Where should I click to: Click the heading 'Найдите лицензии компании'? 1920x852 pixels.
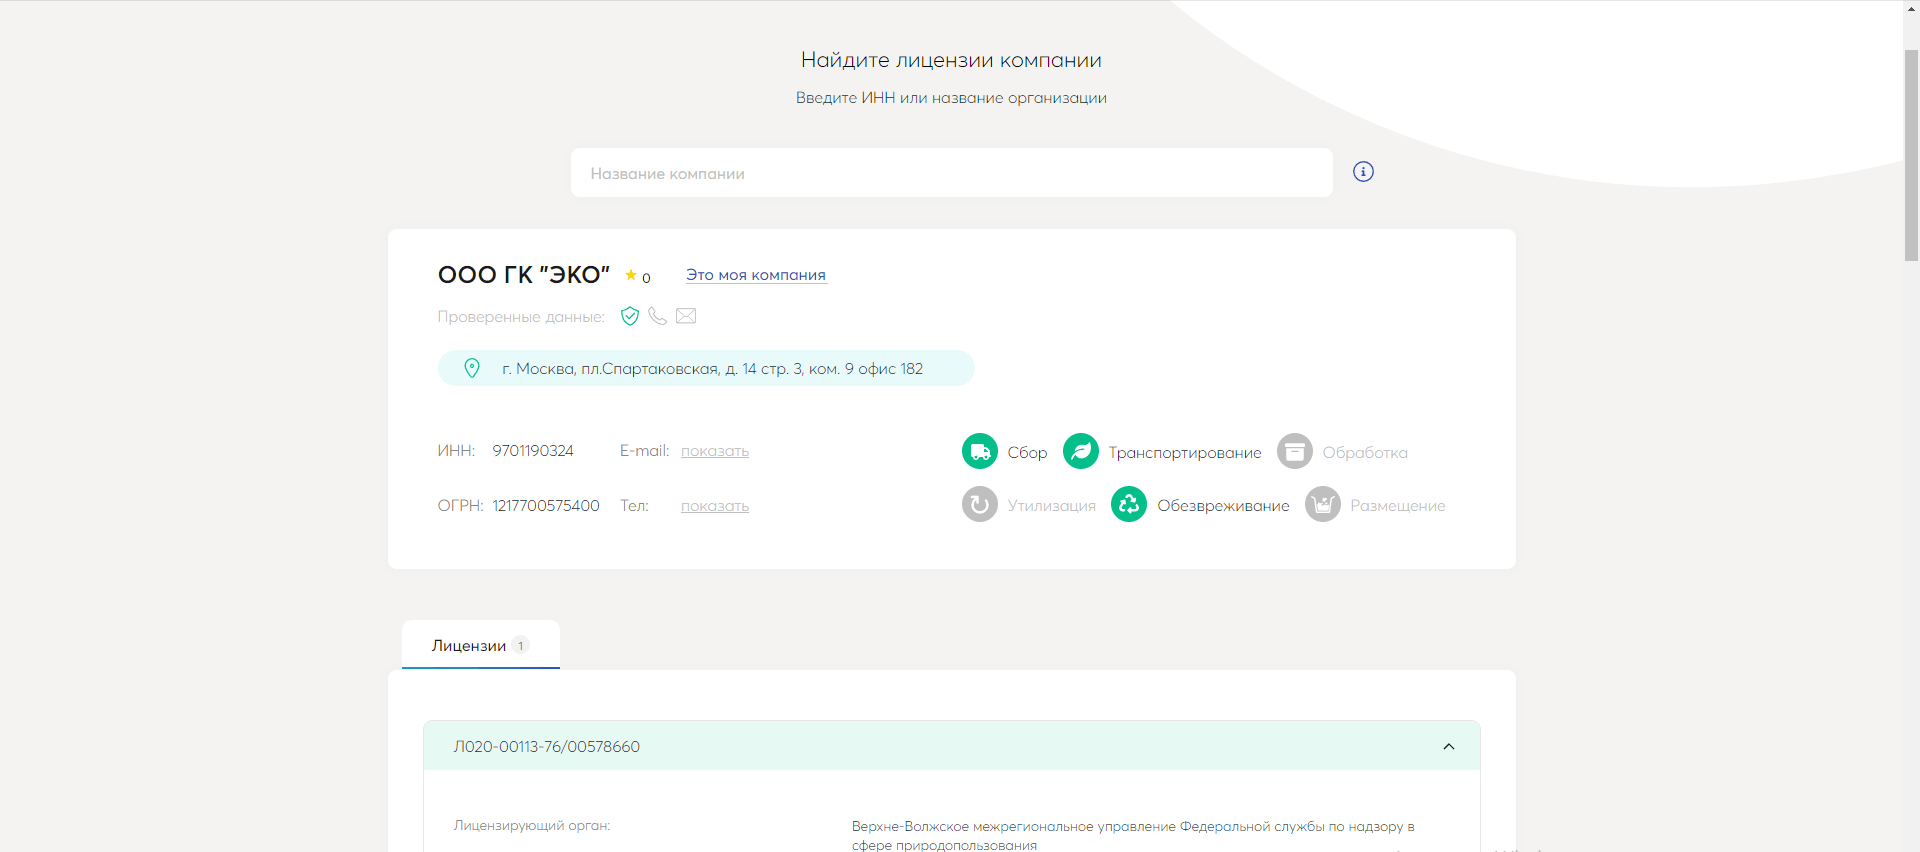(x=951, y=60)
